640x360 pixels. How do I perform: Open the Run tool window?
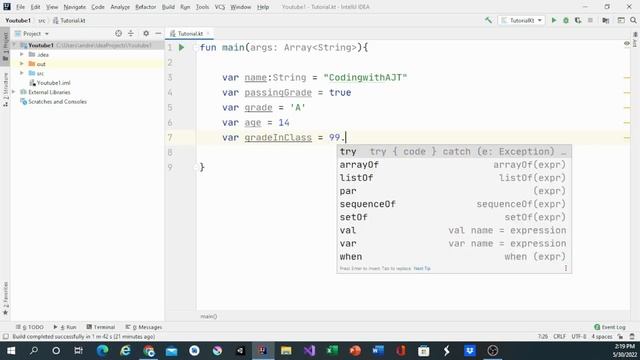coord(65,327)
